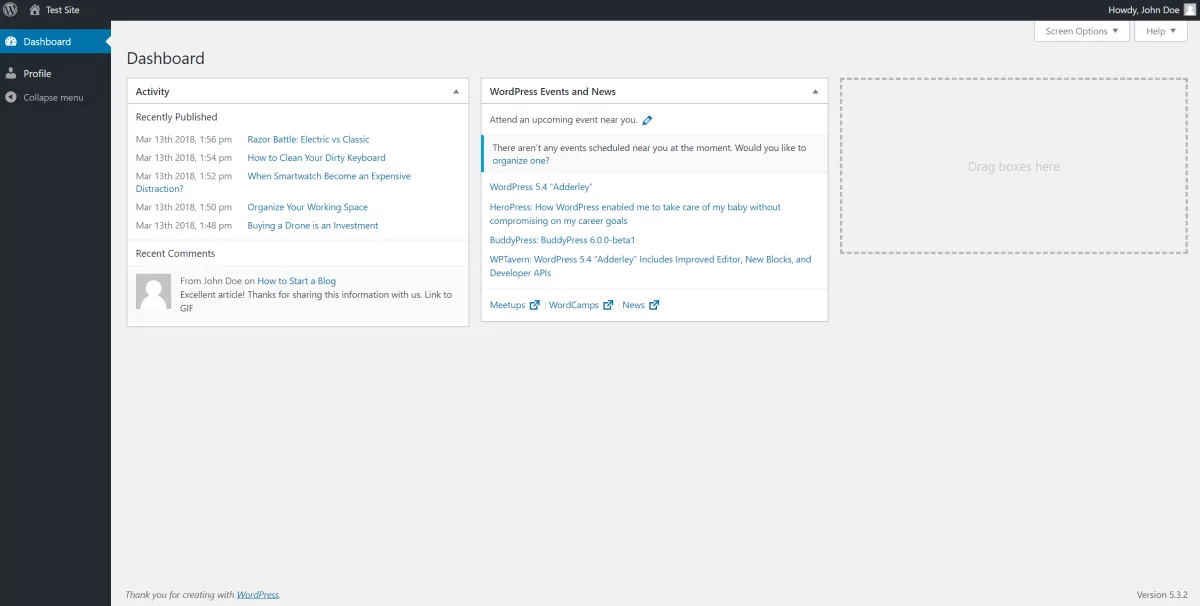Open post When Smartwatch Become an Expensive Distraction
Viewport: 1200px width, 606px height.
(273, 182)
